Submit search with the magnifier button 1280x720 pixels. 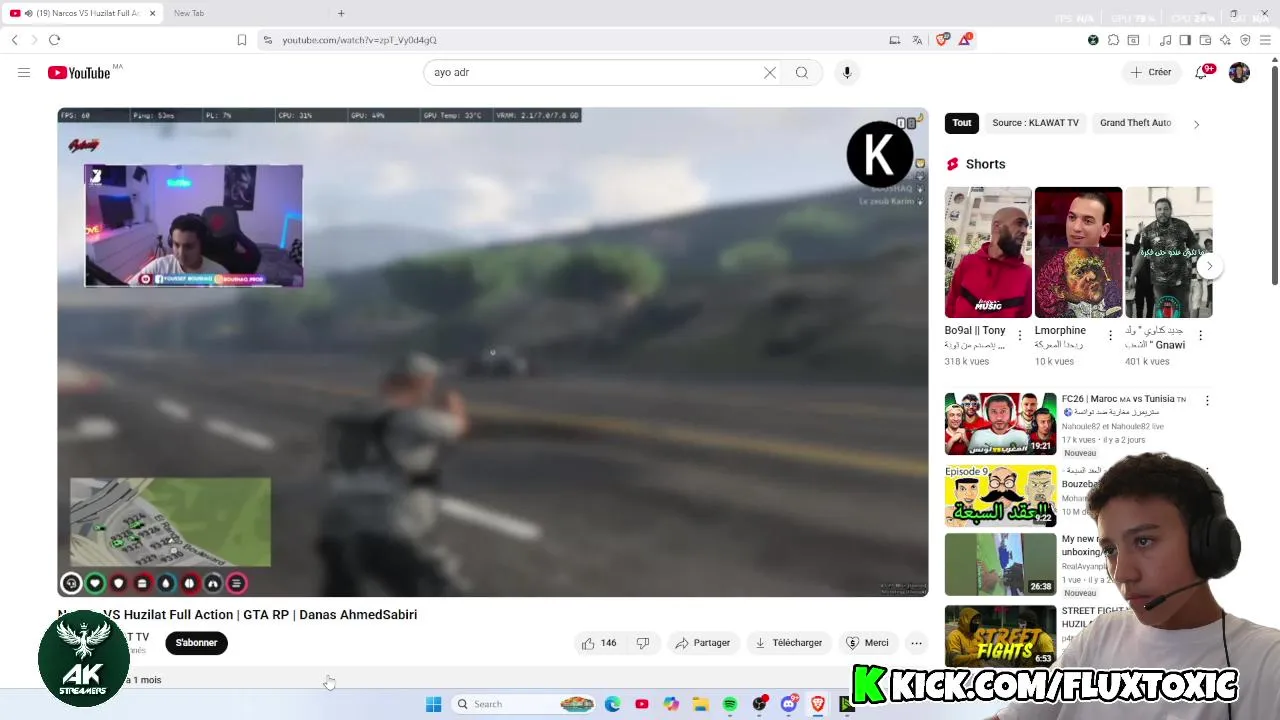click(x=802, y=72)
